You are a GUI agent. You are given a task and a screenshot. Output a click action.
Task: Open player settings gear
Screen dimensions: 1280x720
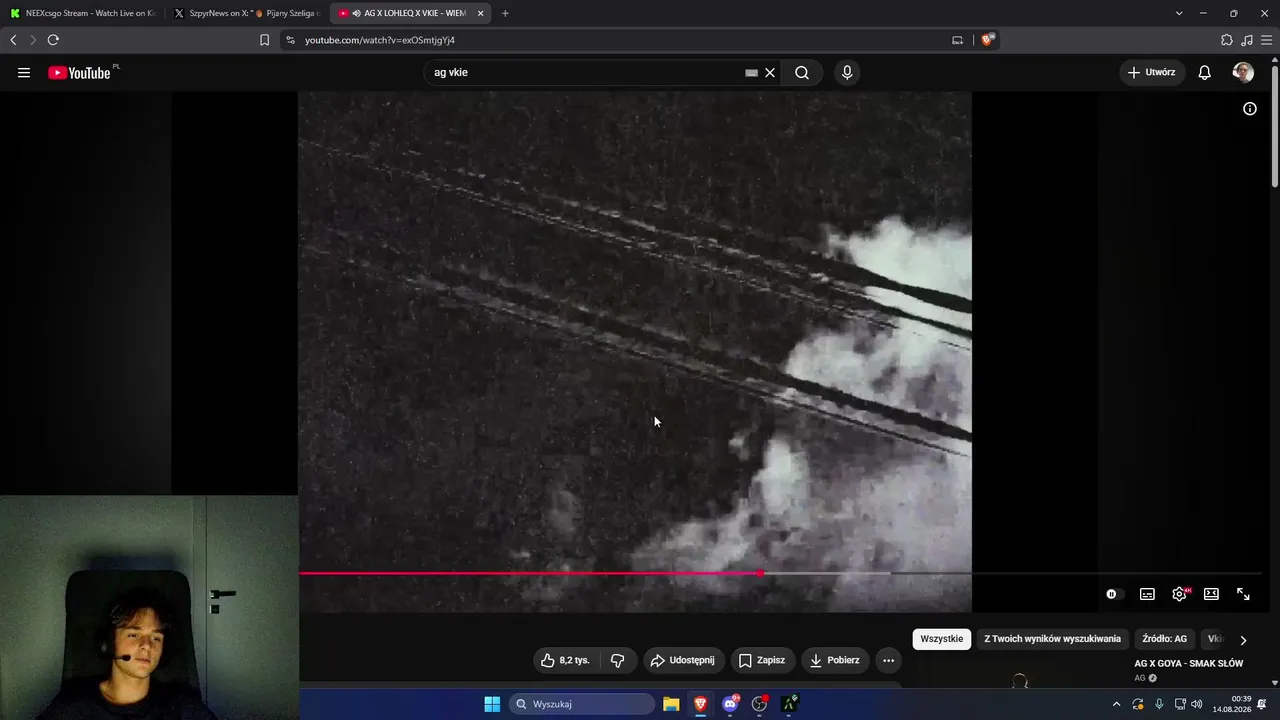coord(1180,594)
